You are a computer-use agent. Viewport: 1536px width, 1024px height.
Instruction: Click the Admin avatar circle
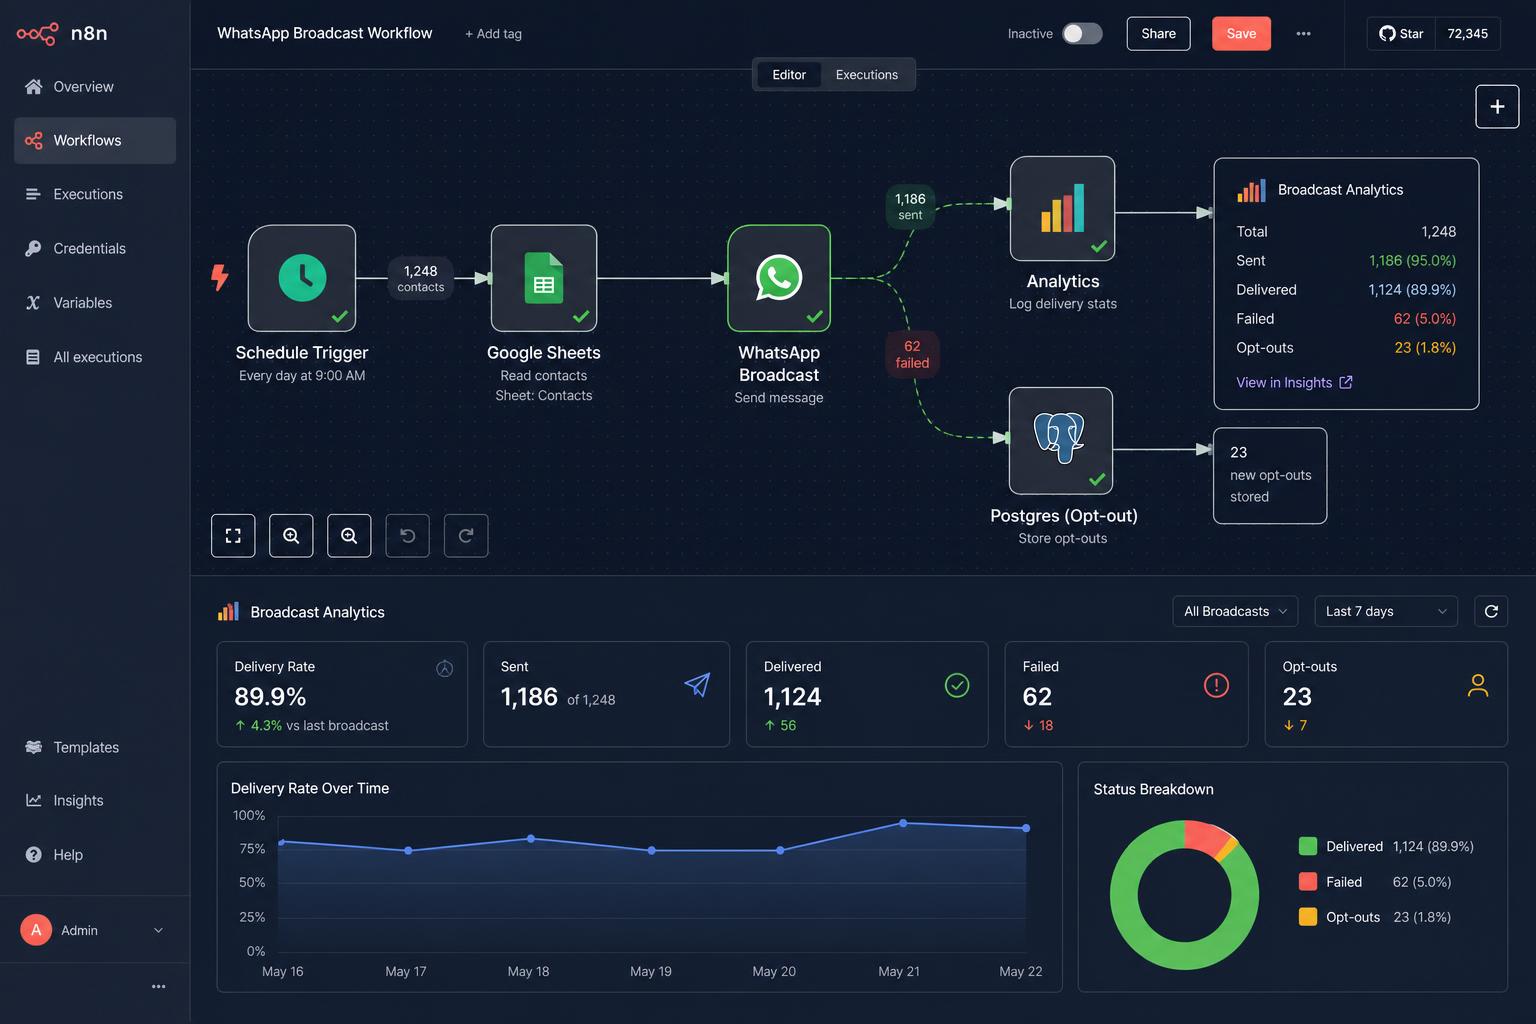tap(36, 930)
